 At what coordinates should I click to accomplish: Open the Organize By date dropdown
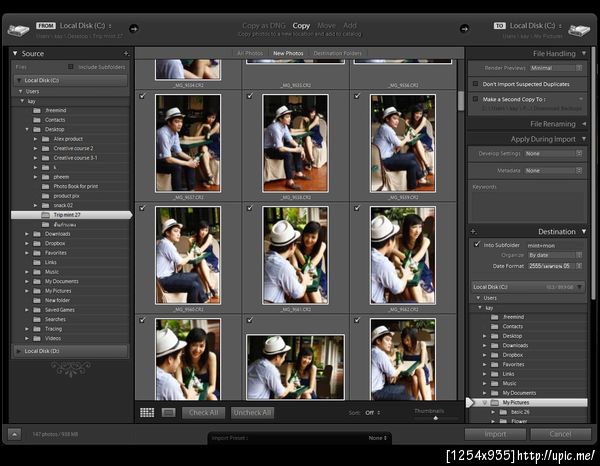click(551, 255)
